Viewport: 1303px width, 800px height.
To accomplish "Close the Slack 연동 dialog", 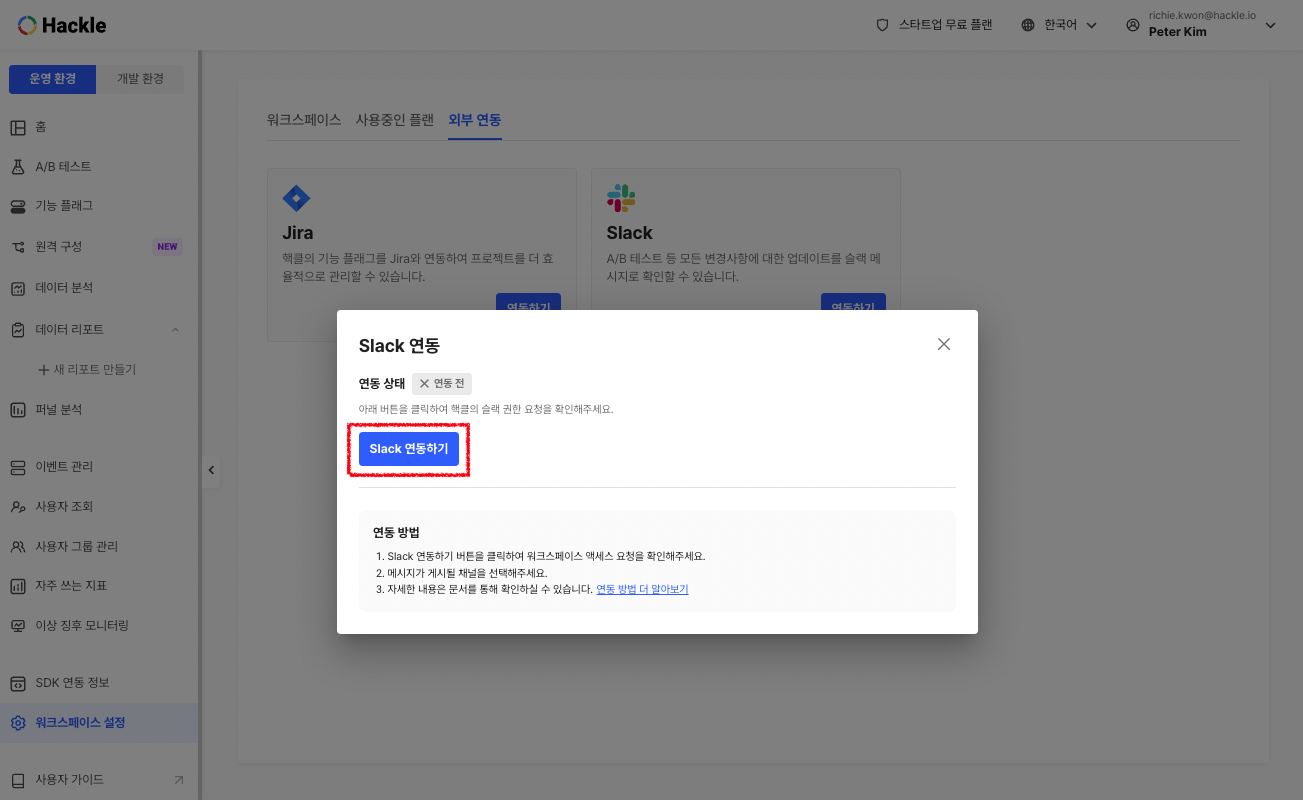I will (x=944, y=344).
